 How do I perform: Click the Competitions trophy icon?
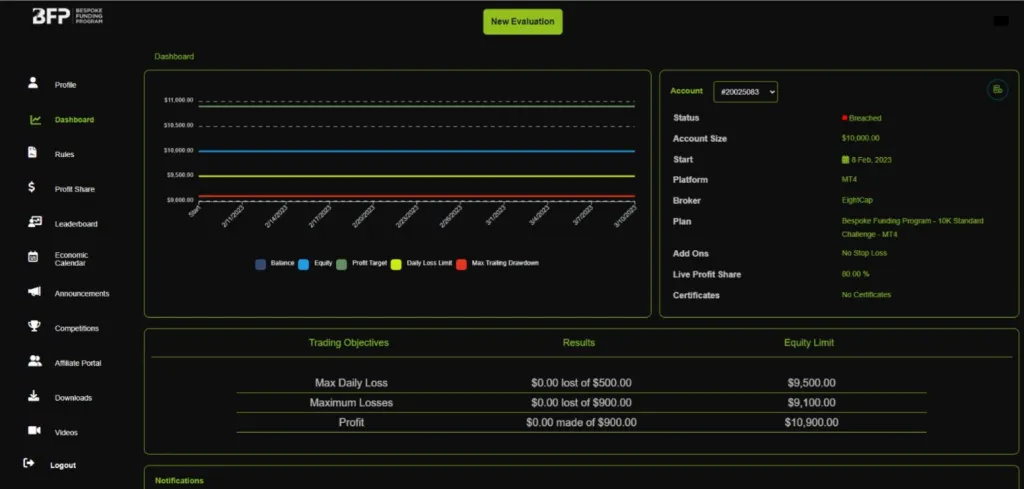pyautogui.click(x=34, y=327)
